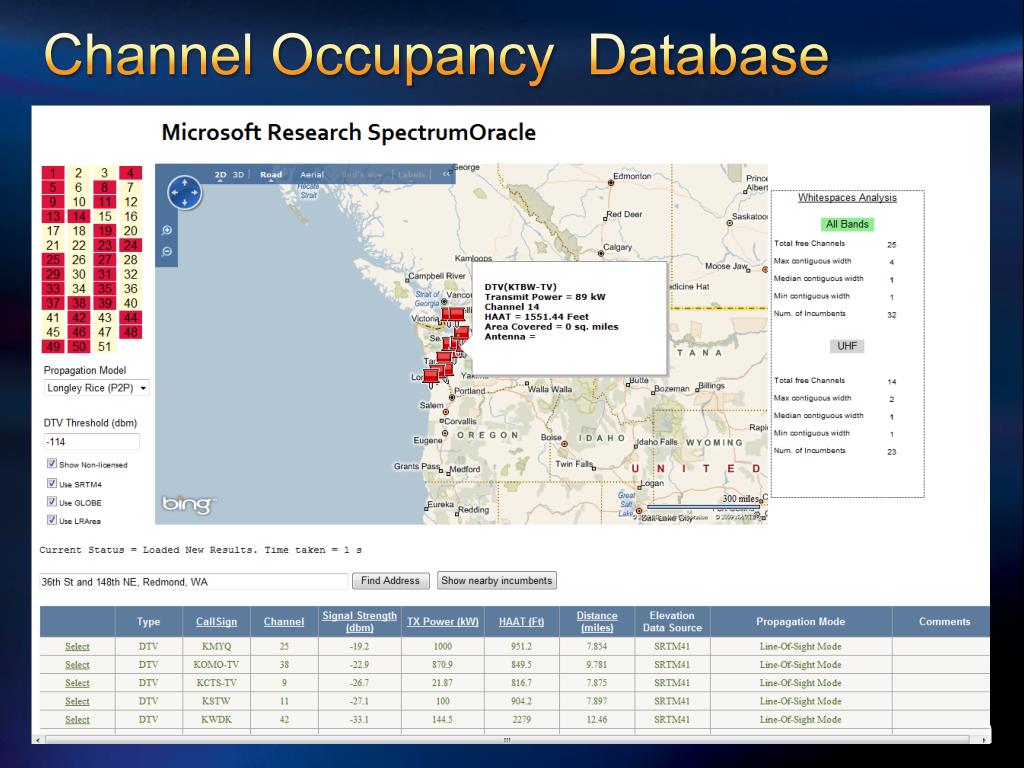Select the Road map style
The height and width of the screenshot is (768, 1024).
(x=271, y=174)
